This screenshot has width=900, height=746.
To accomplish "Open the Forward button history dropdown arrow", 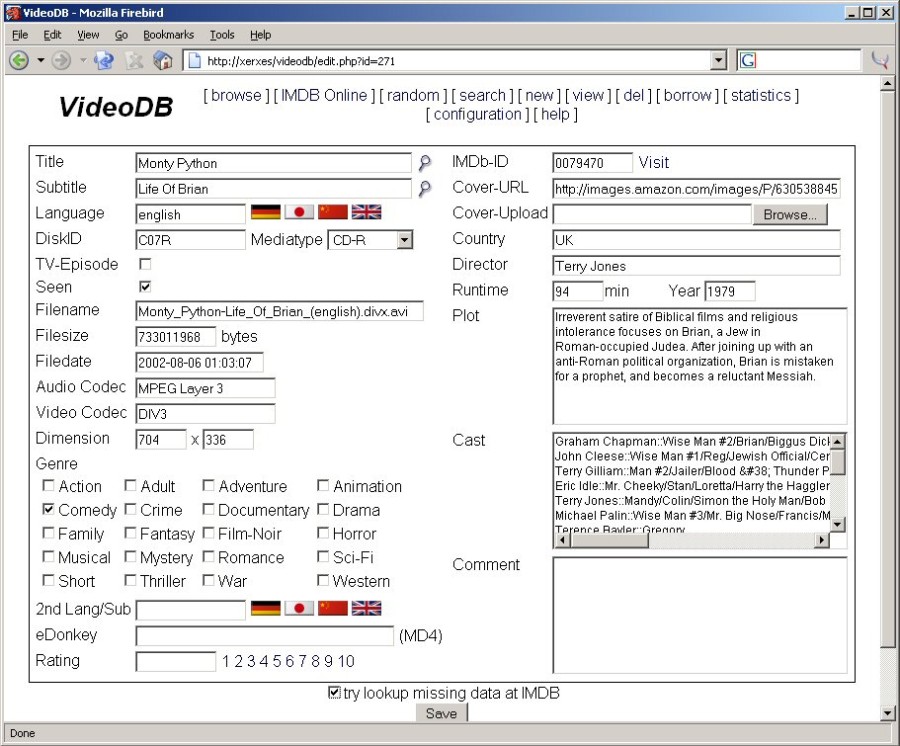I will (83, 60).
